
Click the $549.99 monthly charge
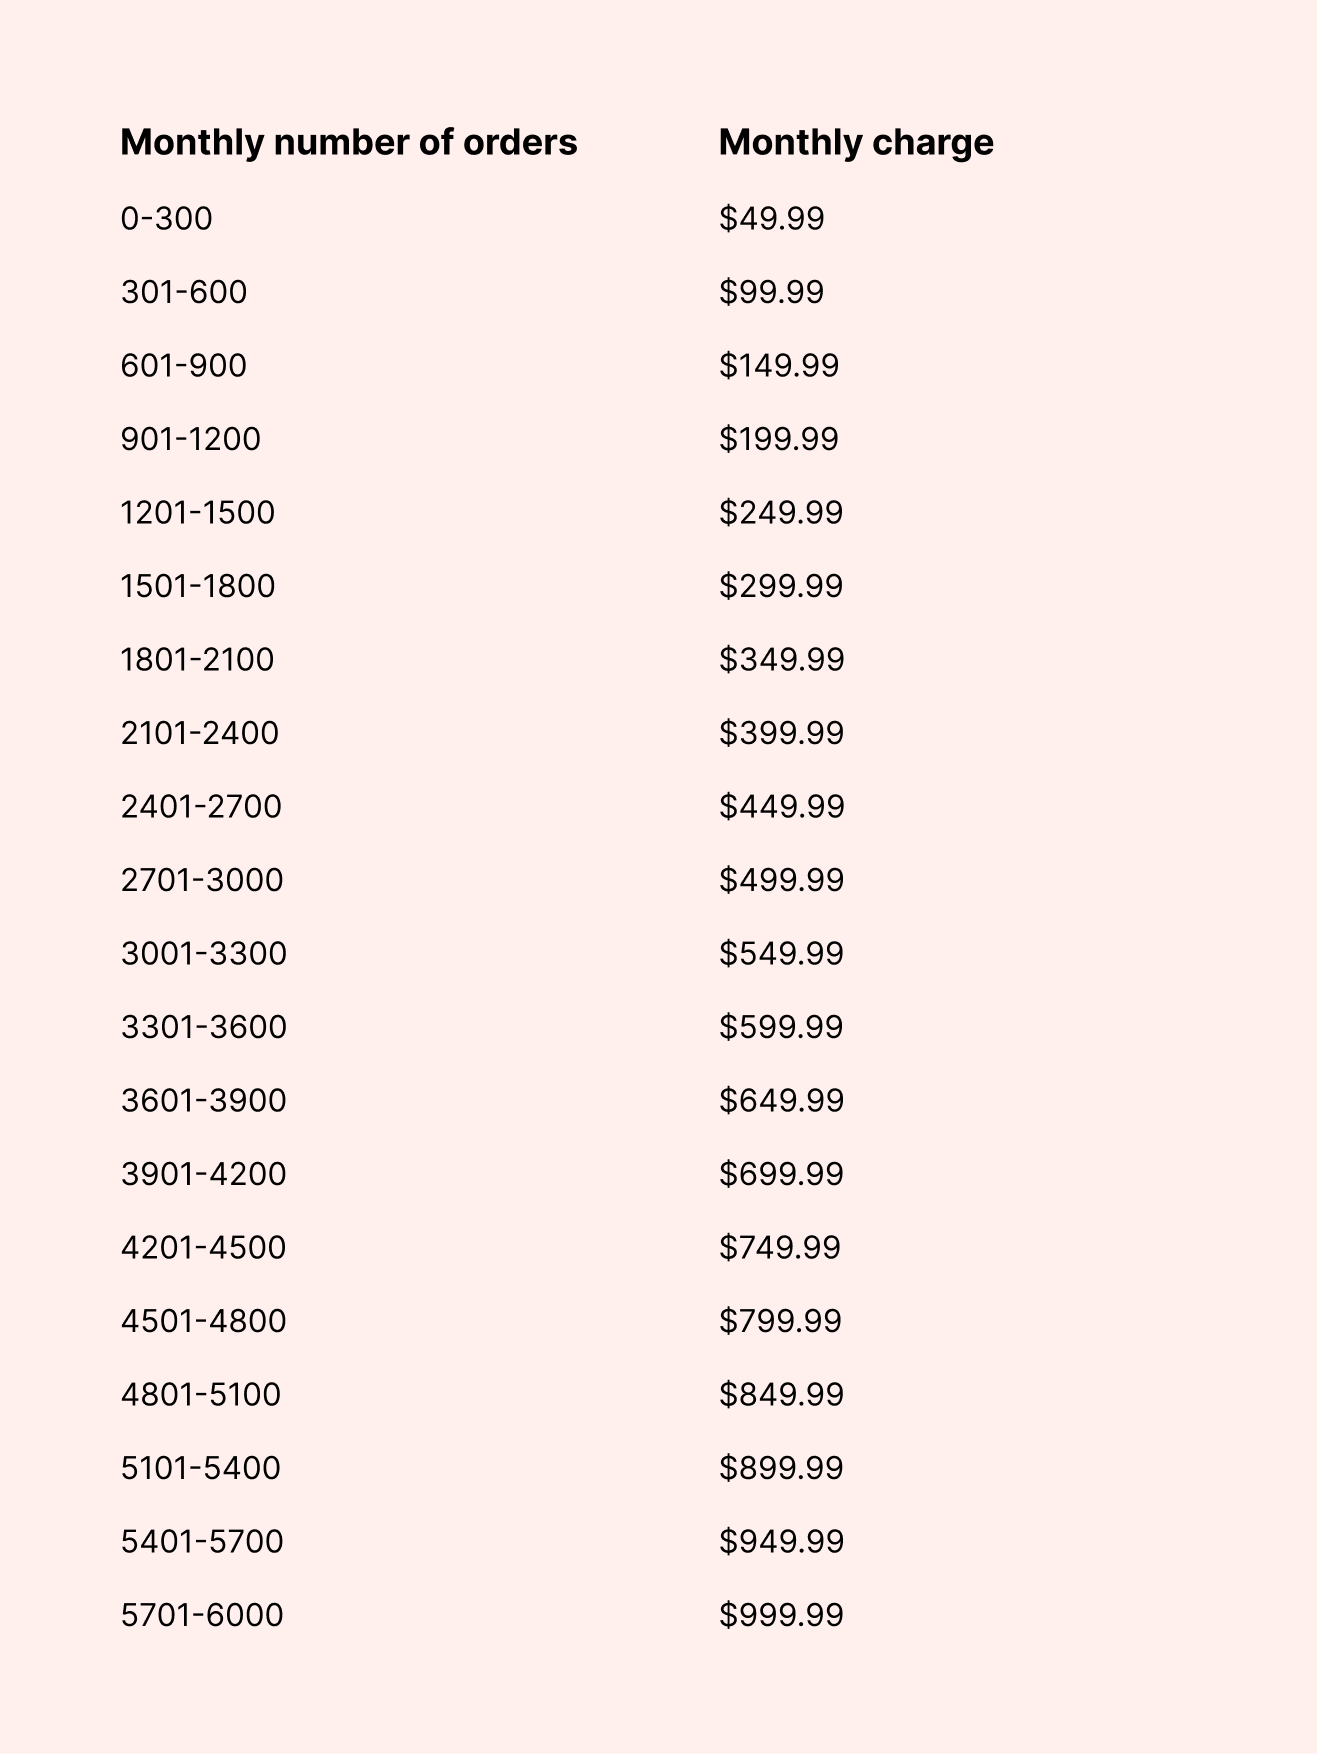[781, 954]
